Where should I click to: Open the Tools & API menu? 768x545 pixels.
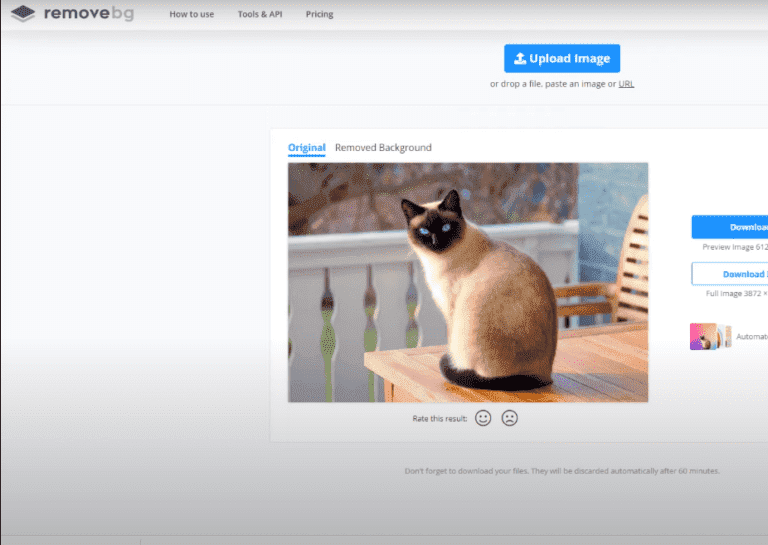259,15
